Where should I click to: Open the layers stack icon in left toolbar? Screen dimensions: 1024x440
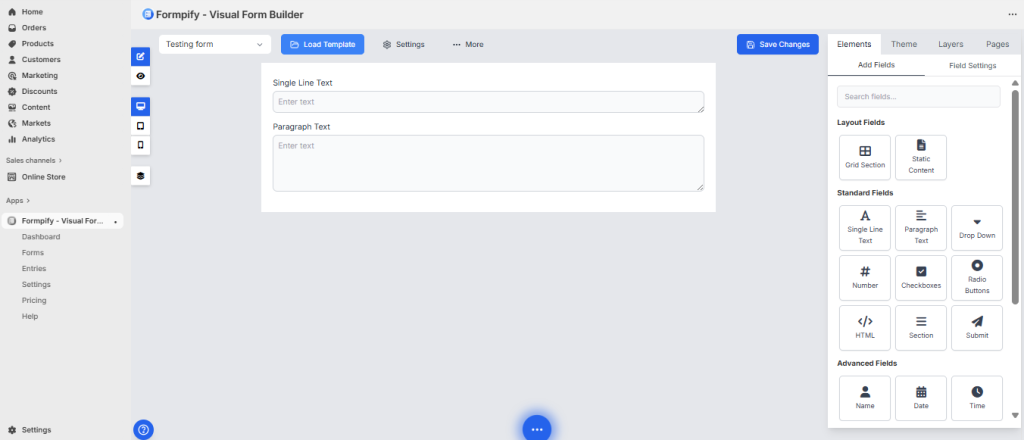pos(141,175)
